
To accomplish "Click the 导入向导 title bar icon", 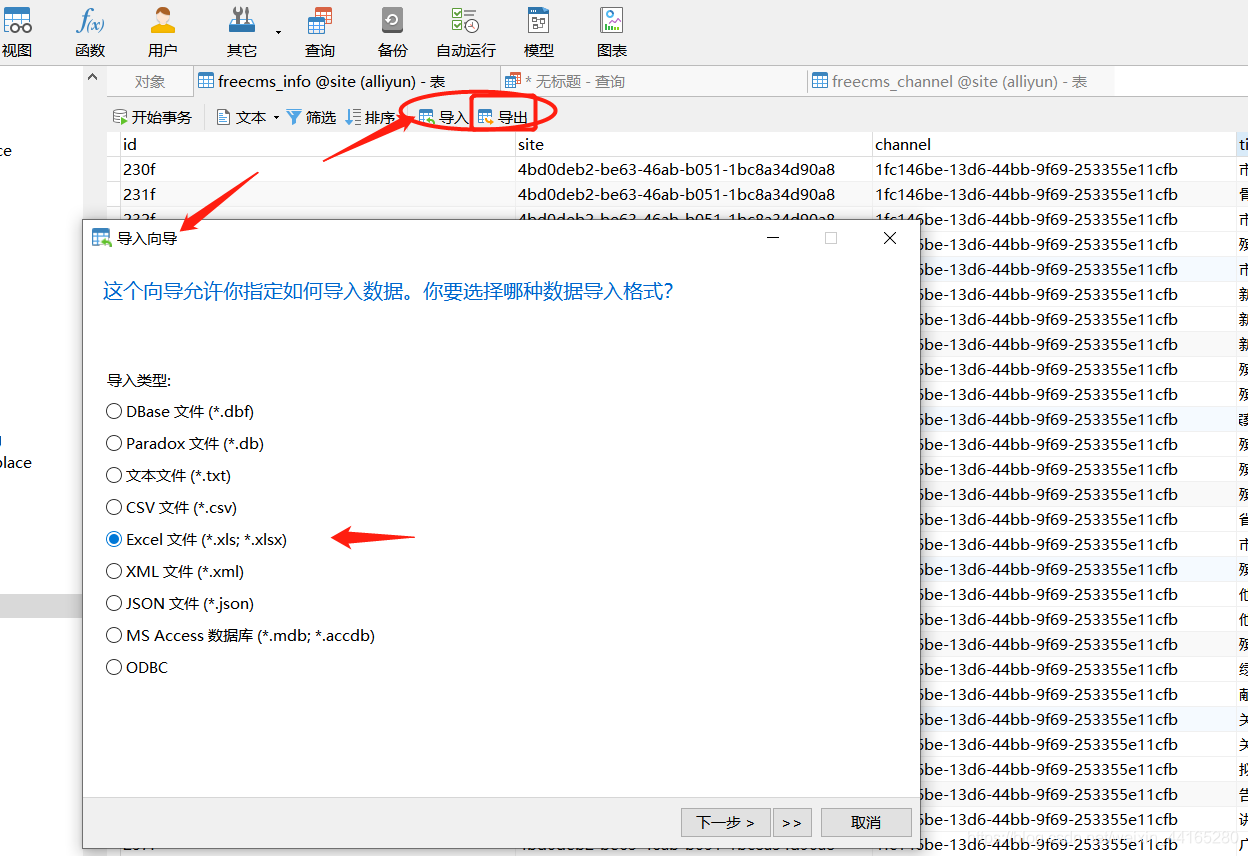I will [102, 238].
